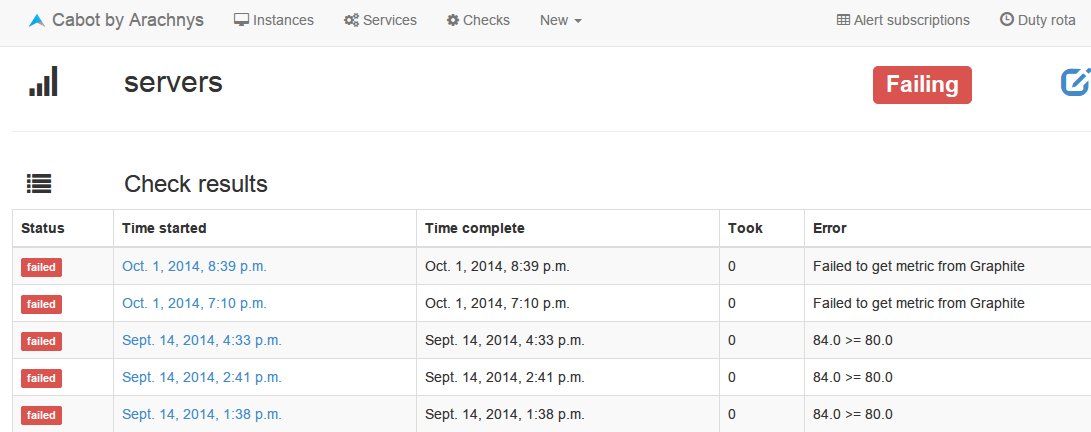The image size is (1091, 432).
Task: Open the Oct. 1, 2014, 7:10 p.m. result
Action: (x=194, y=303)
